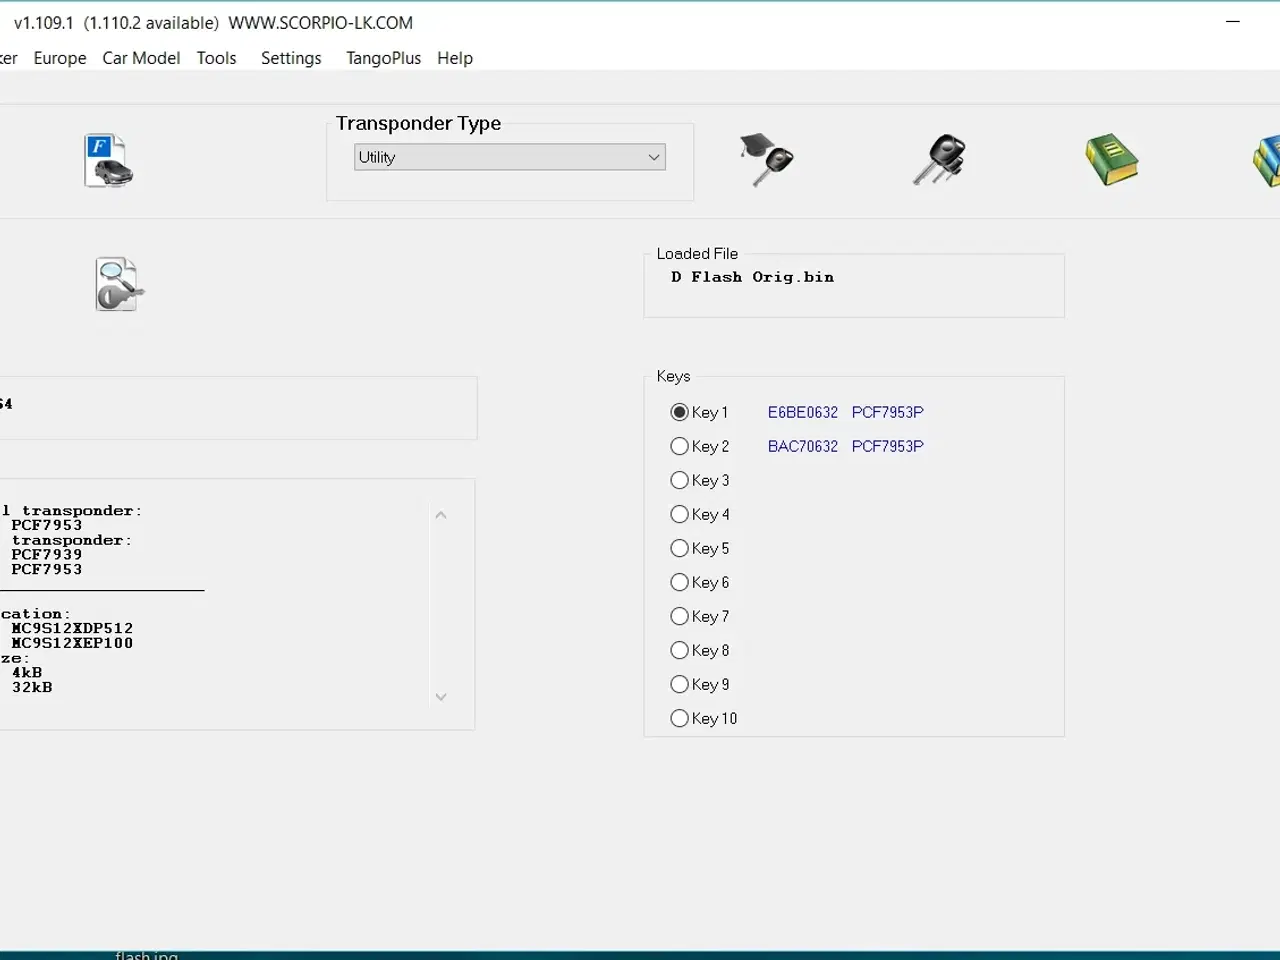
Task: Open the Help menu
Action: [x=455, y=58]
